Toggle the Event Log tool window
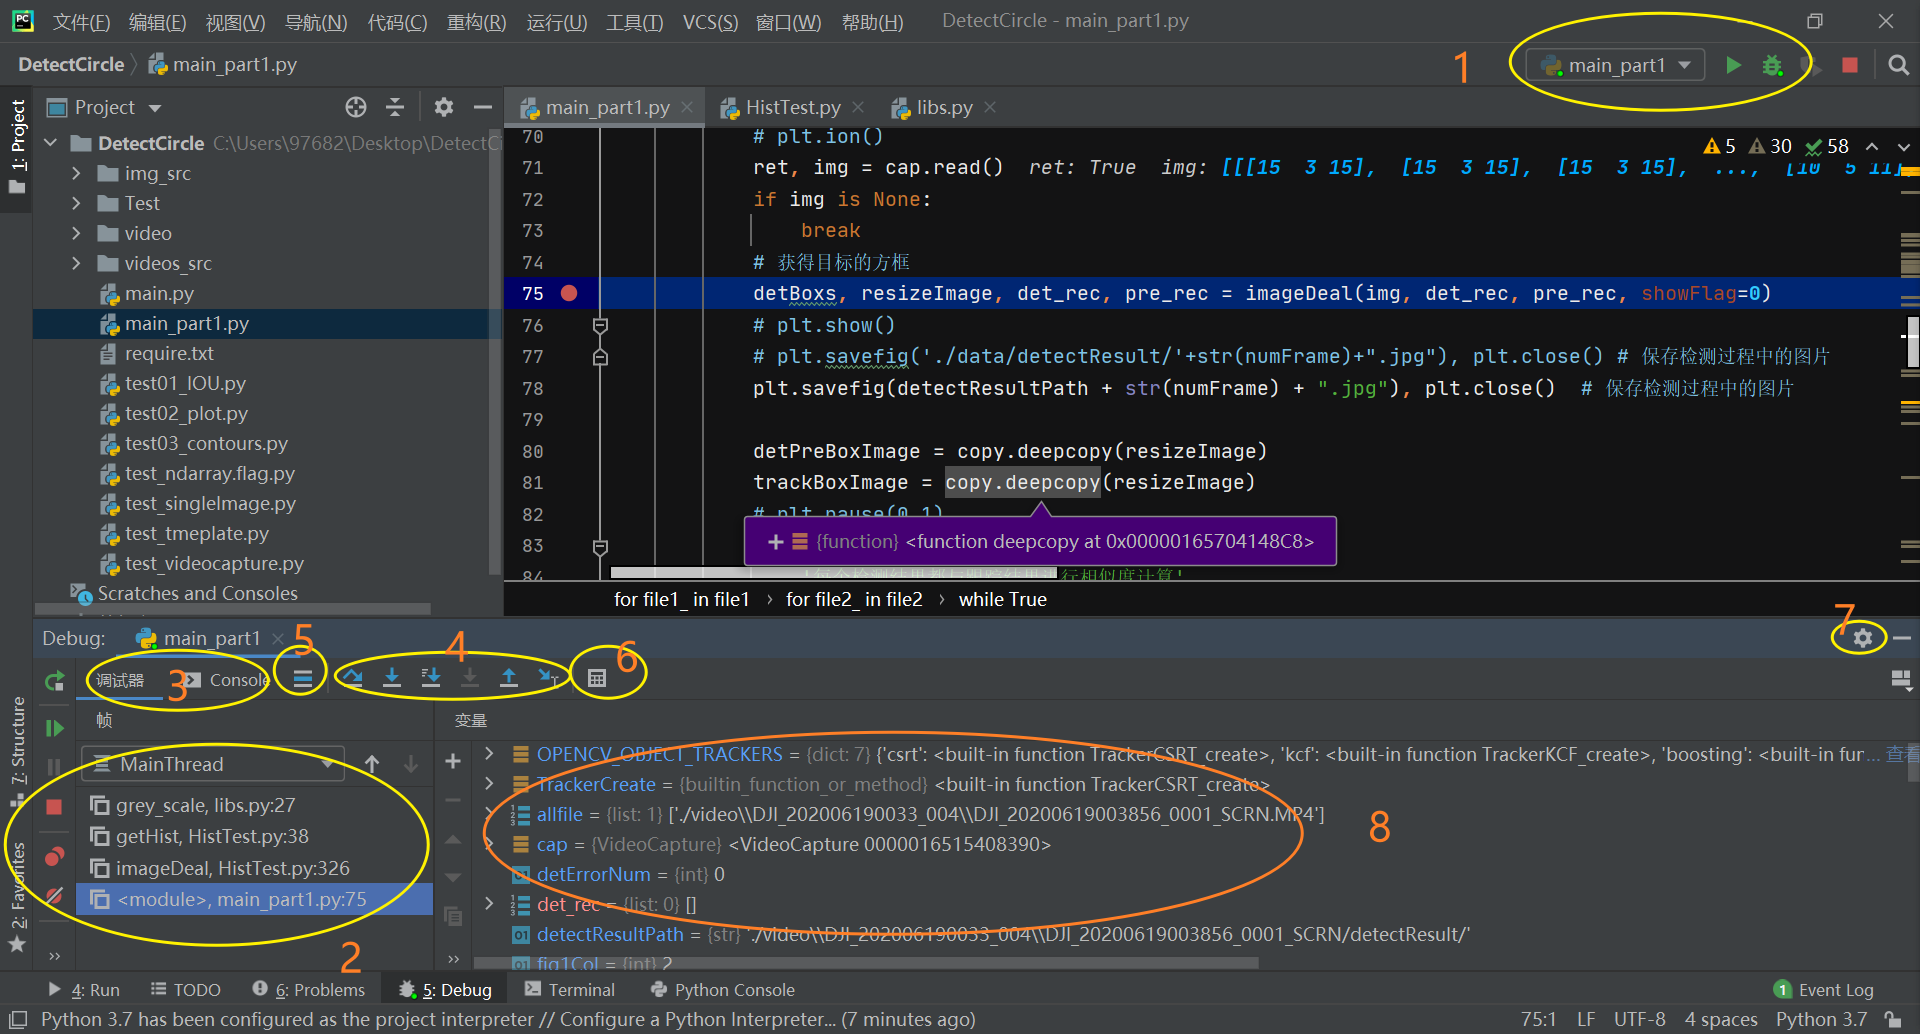1920x1034 pixels. [x=1824, y=990]
